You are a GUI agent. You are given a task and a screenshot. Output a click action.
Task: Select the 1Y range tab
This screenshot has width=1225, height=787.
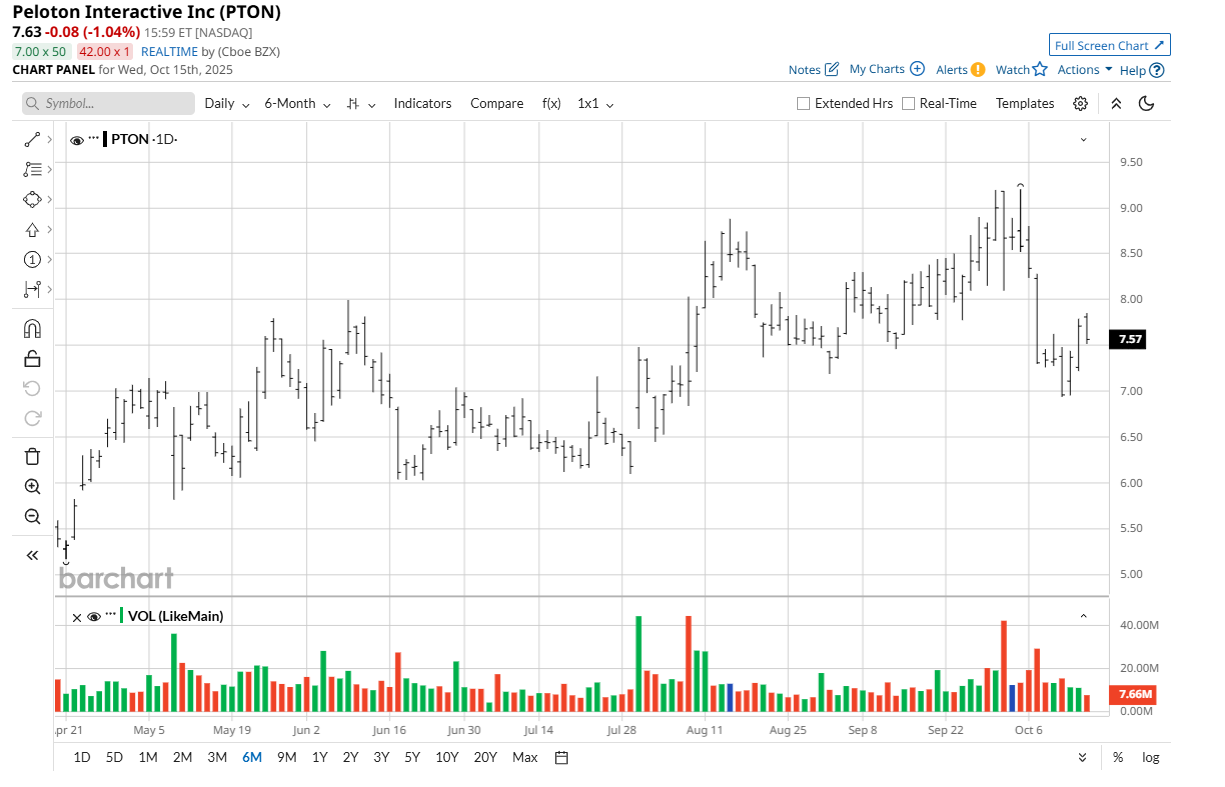319,757
